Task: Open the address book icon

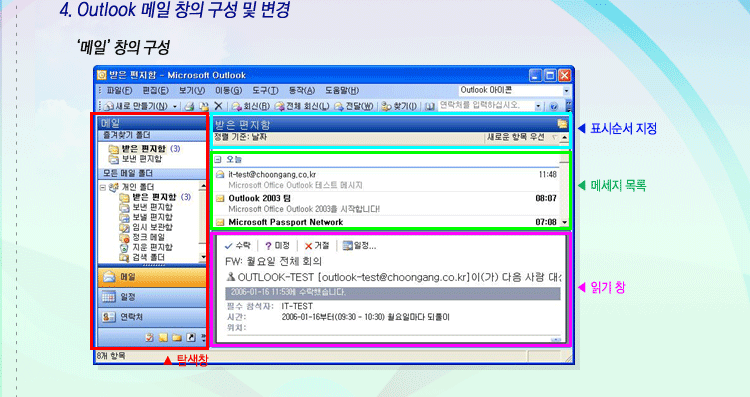Action: tap(430, 106)
